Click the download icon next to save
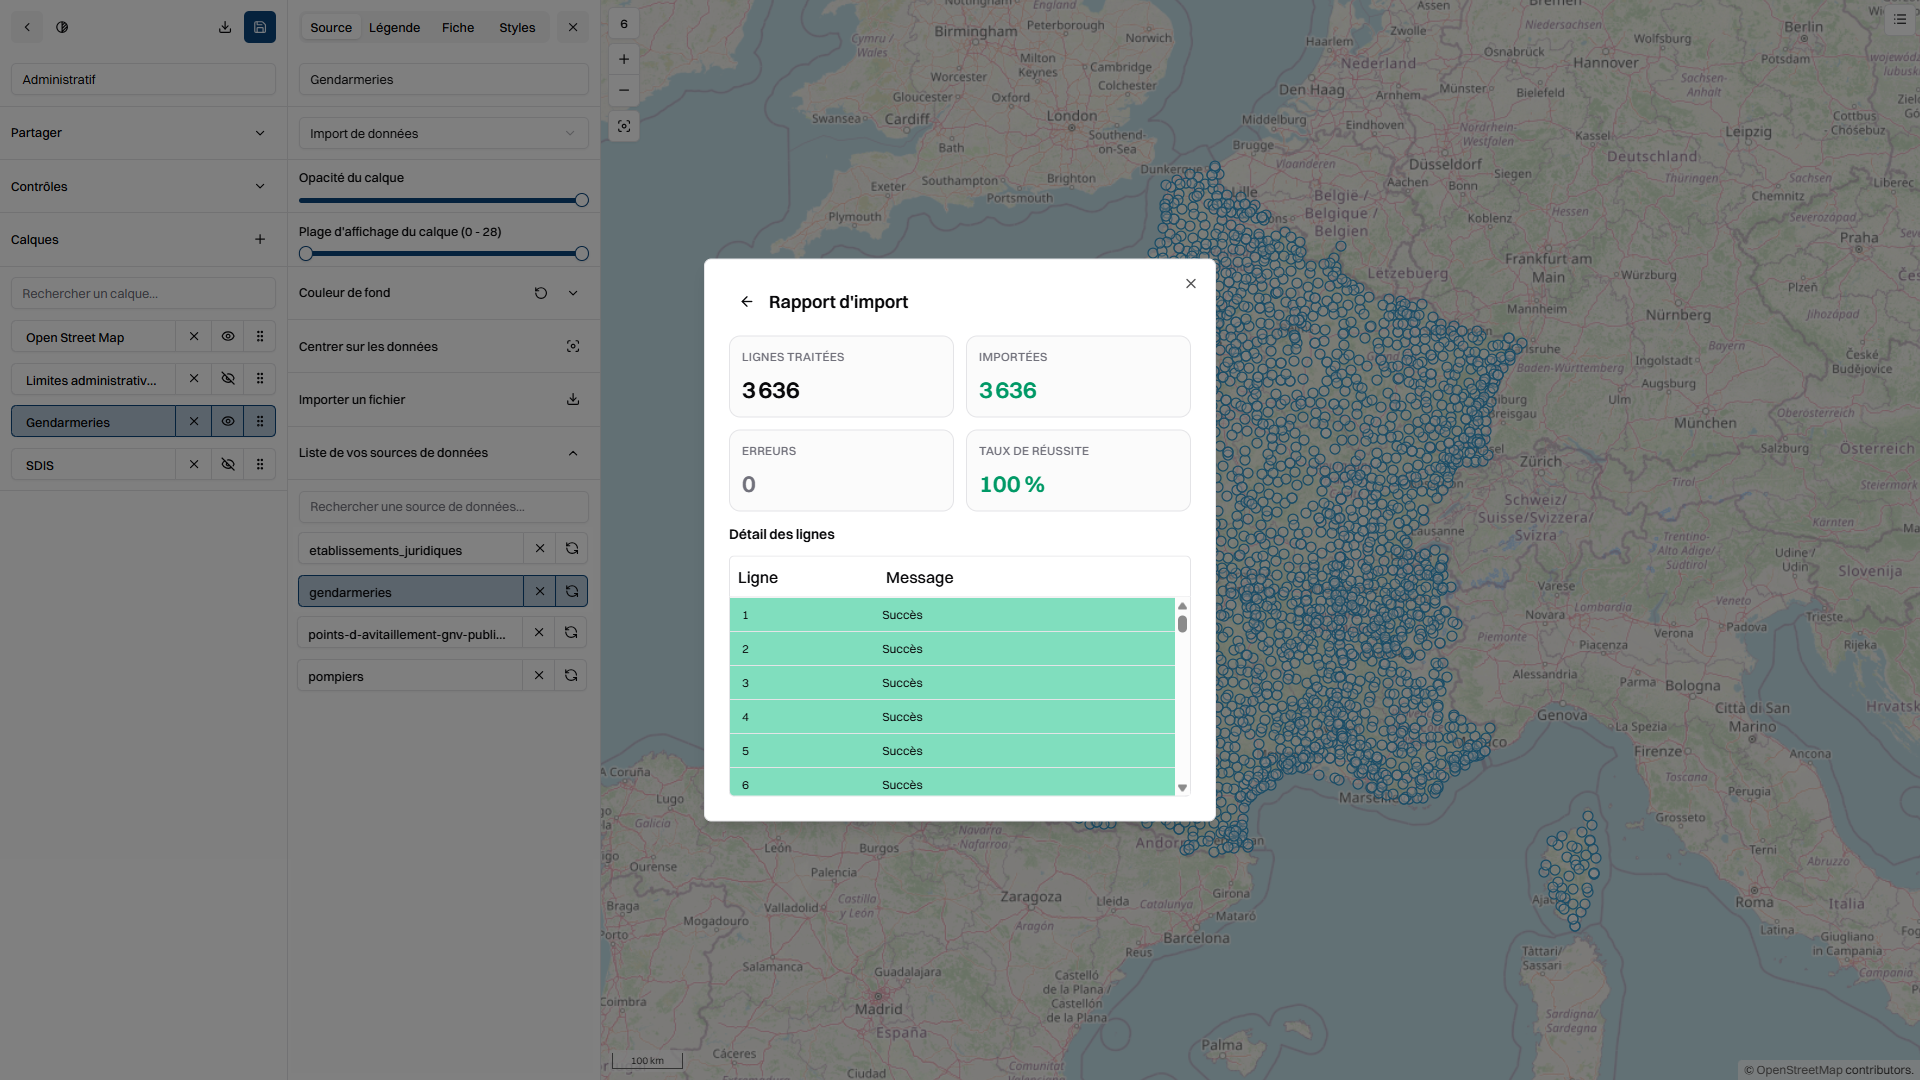 (225, 27)
